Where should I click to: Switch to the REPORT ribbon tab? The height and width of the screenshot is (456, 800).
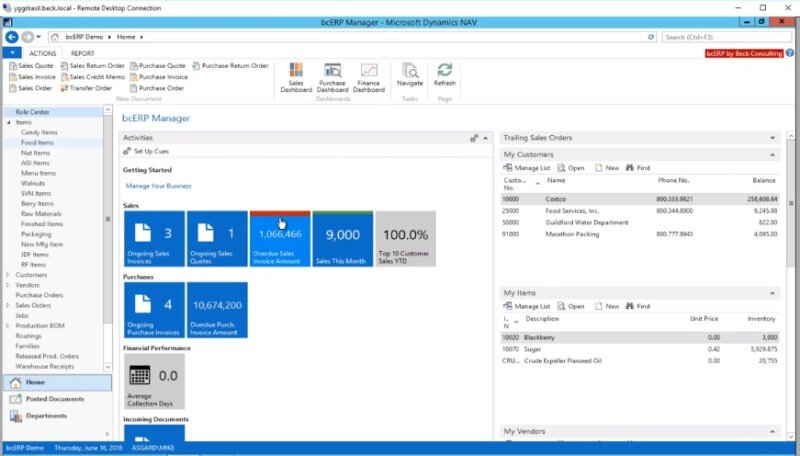83,53
